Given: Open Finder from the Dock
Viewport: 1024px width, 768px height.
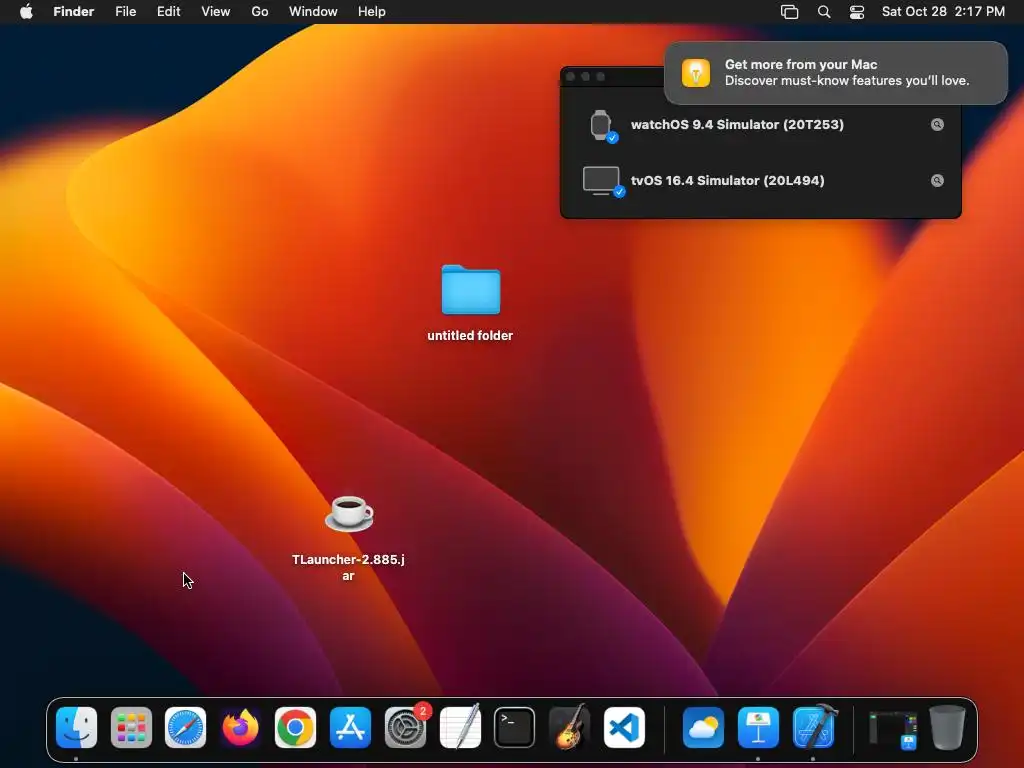Looking at the screenshot, I should 76,728.
